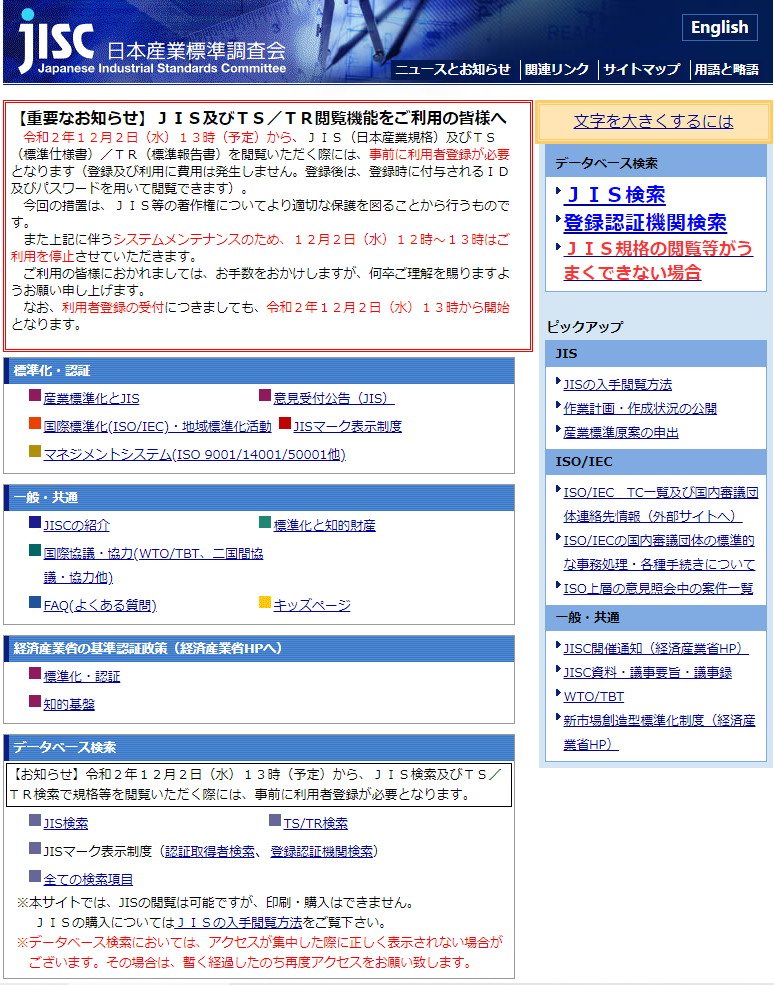Click the arrow bullet beside sidebar ＪＩＳ検索
This screenshot has height=985, width=774.
(x=559, y=191)
